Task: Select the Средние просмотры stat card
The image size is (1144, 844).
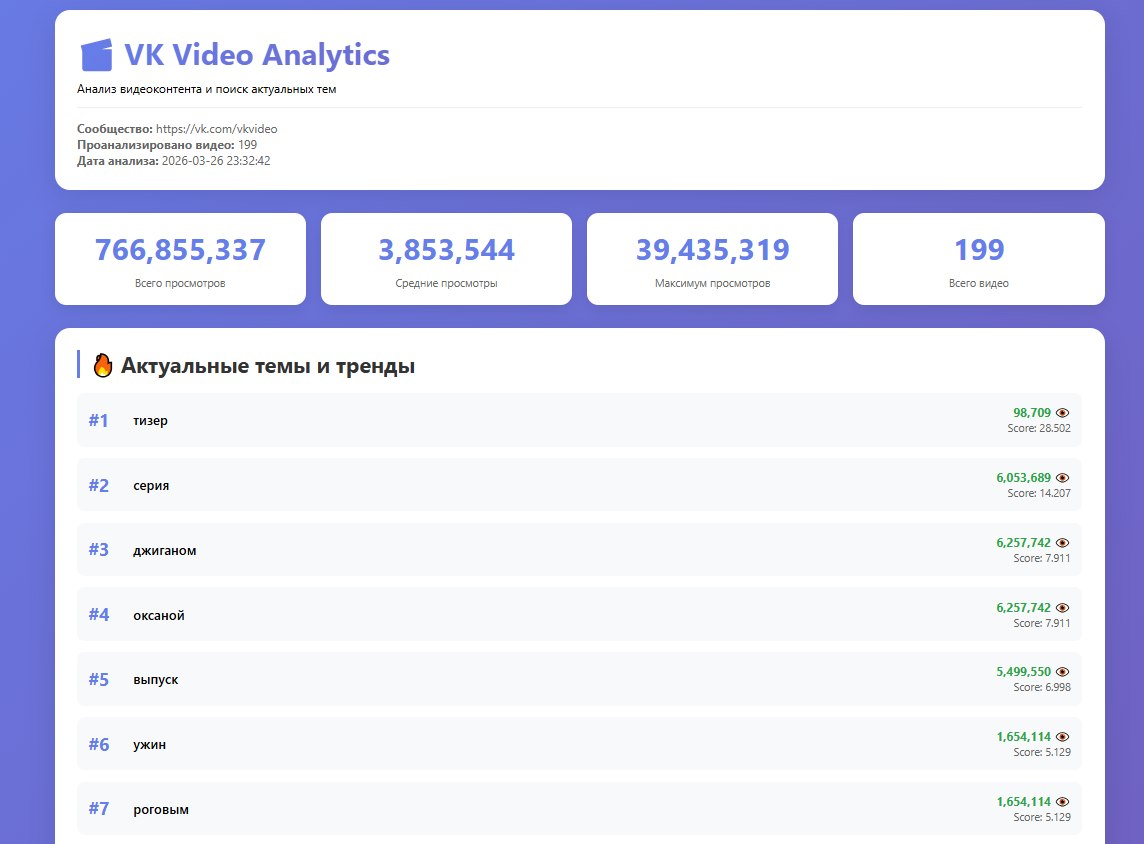Action: [446, 259]
